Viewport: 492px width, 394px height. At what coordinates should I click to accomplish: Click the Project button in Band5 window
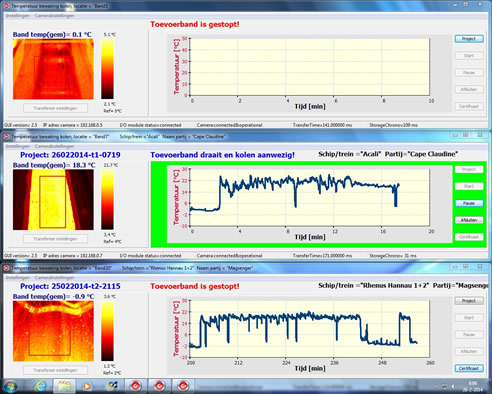click(x=469, y=39)
